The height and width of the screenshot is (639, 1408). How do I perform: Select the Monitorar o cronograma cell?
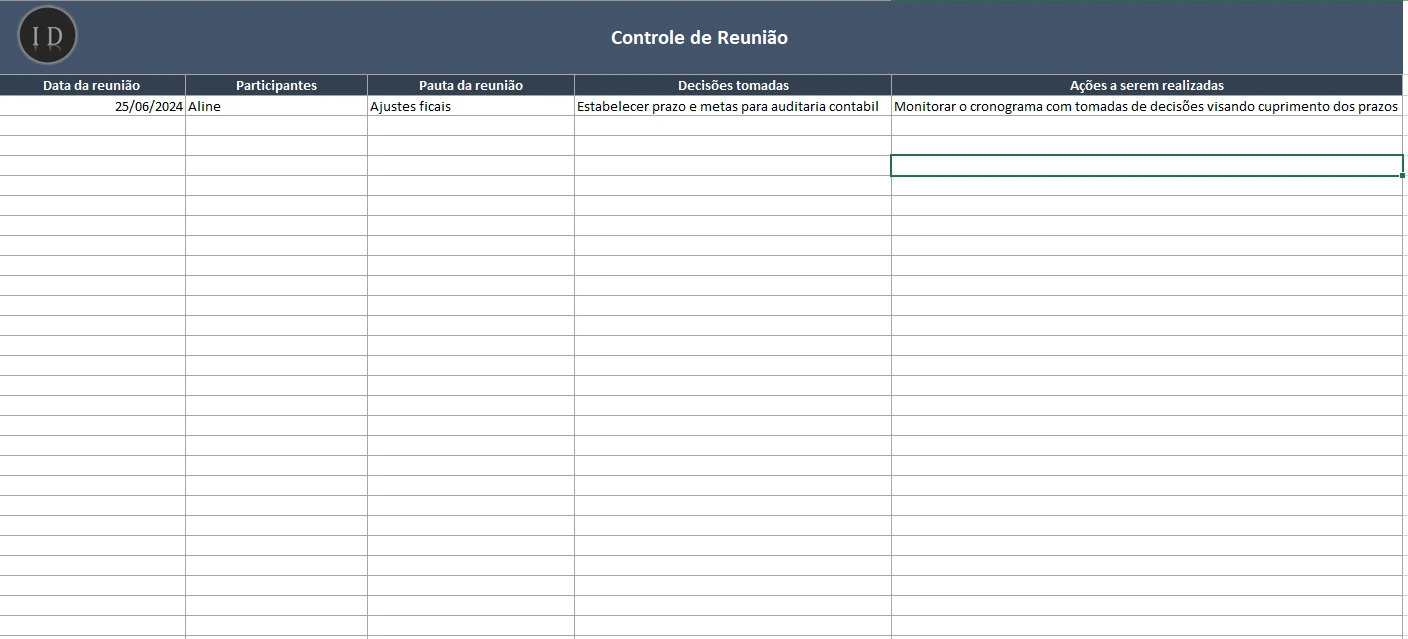tap(1146, 106)
